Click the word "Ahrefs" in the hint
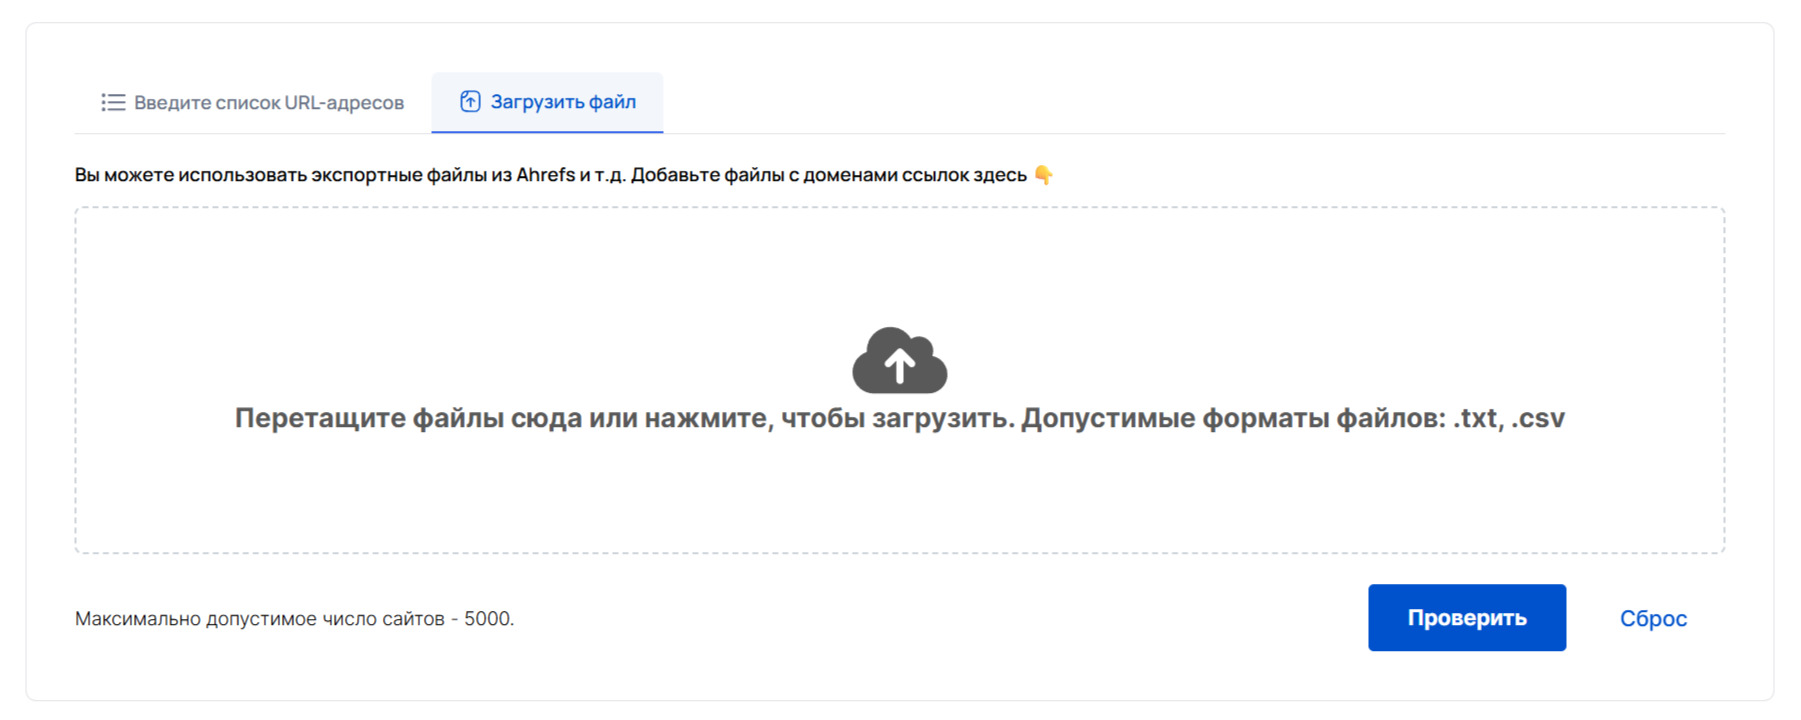Image resolution: width=1801 pixels, height=720 pixels. [x=545, y=175]
